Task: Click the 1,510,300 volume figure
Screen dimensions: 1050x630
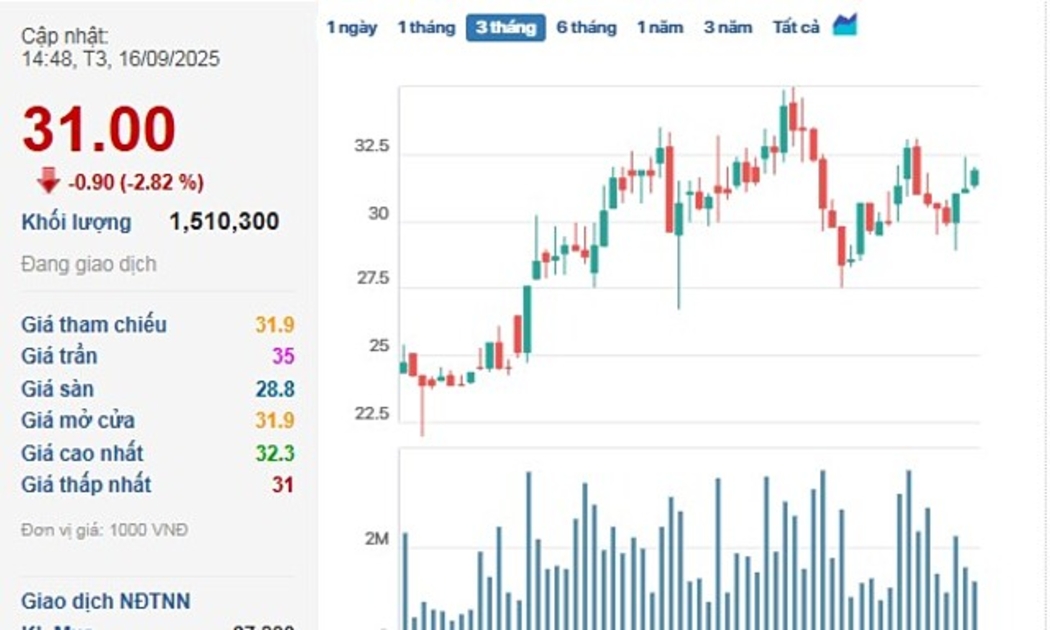Action: tap(224, 222)
